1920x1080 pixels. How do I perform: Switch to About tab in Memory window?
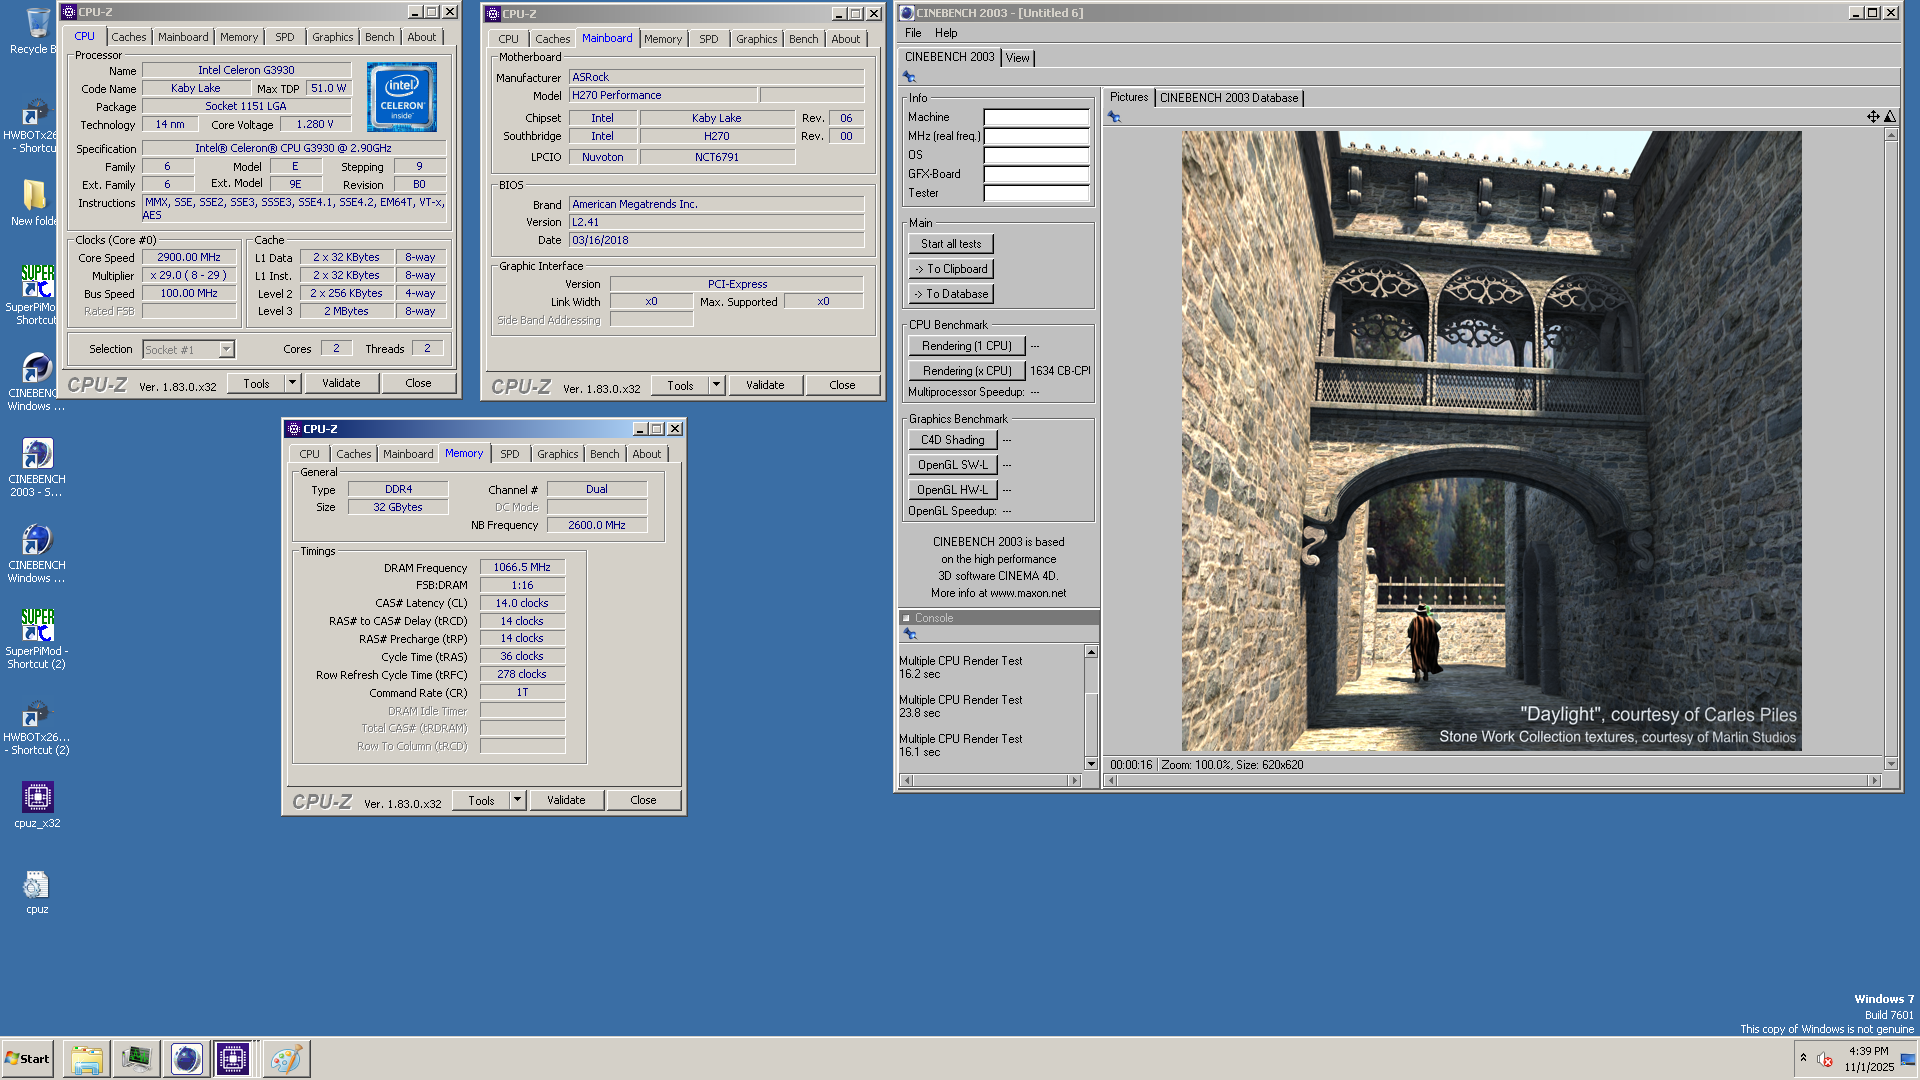[647, 454]
